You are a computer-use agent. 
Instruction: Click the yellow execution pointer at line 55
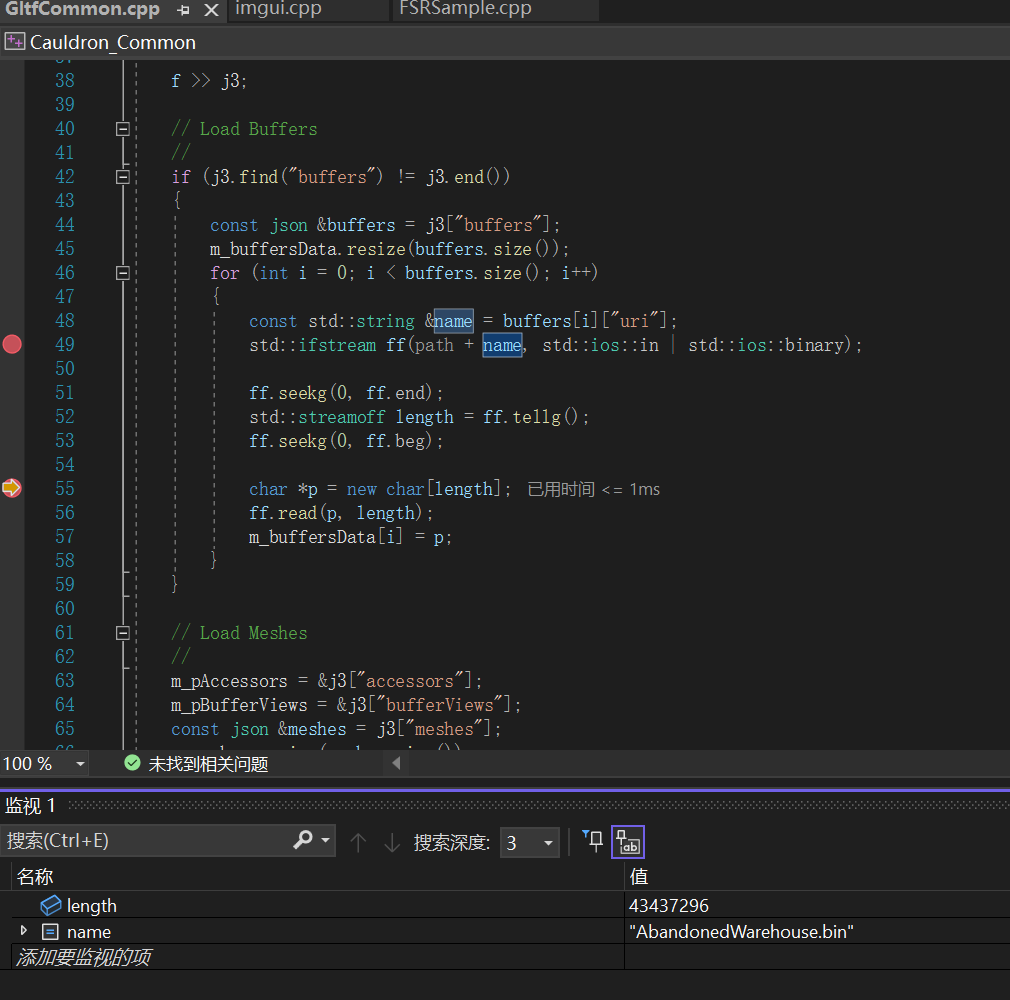(x=12, y=488)
